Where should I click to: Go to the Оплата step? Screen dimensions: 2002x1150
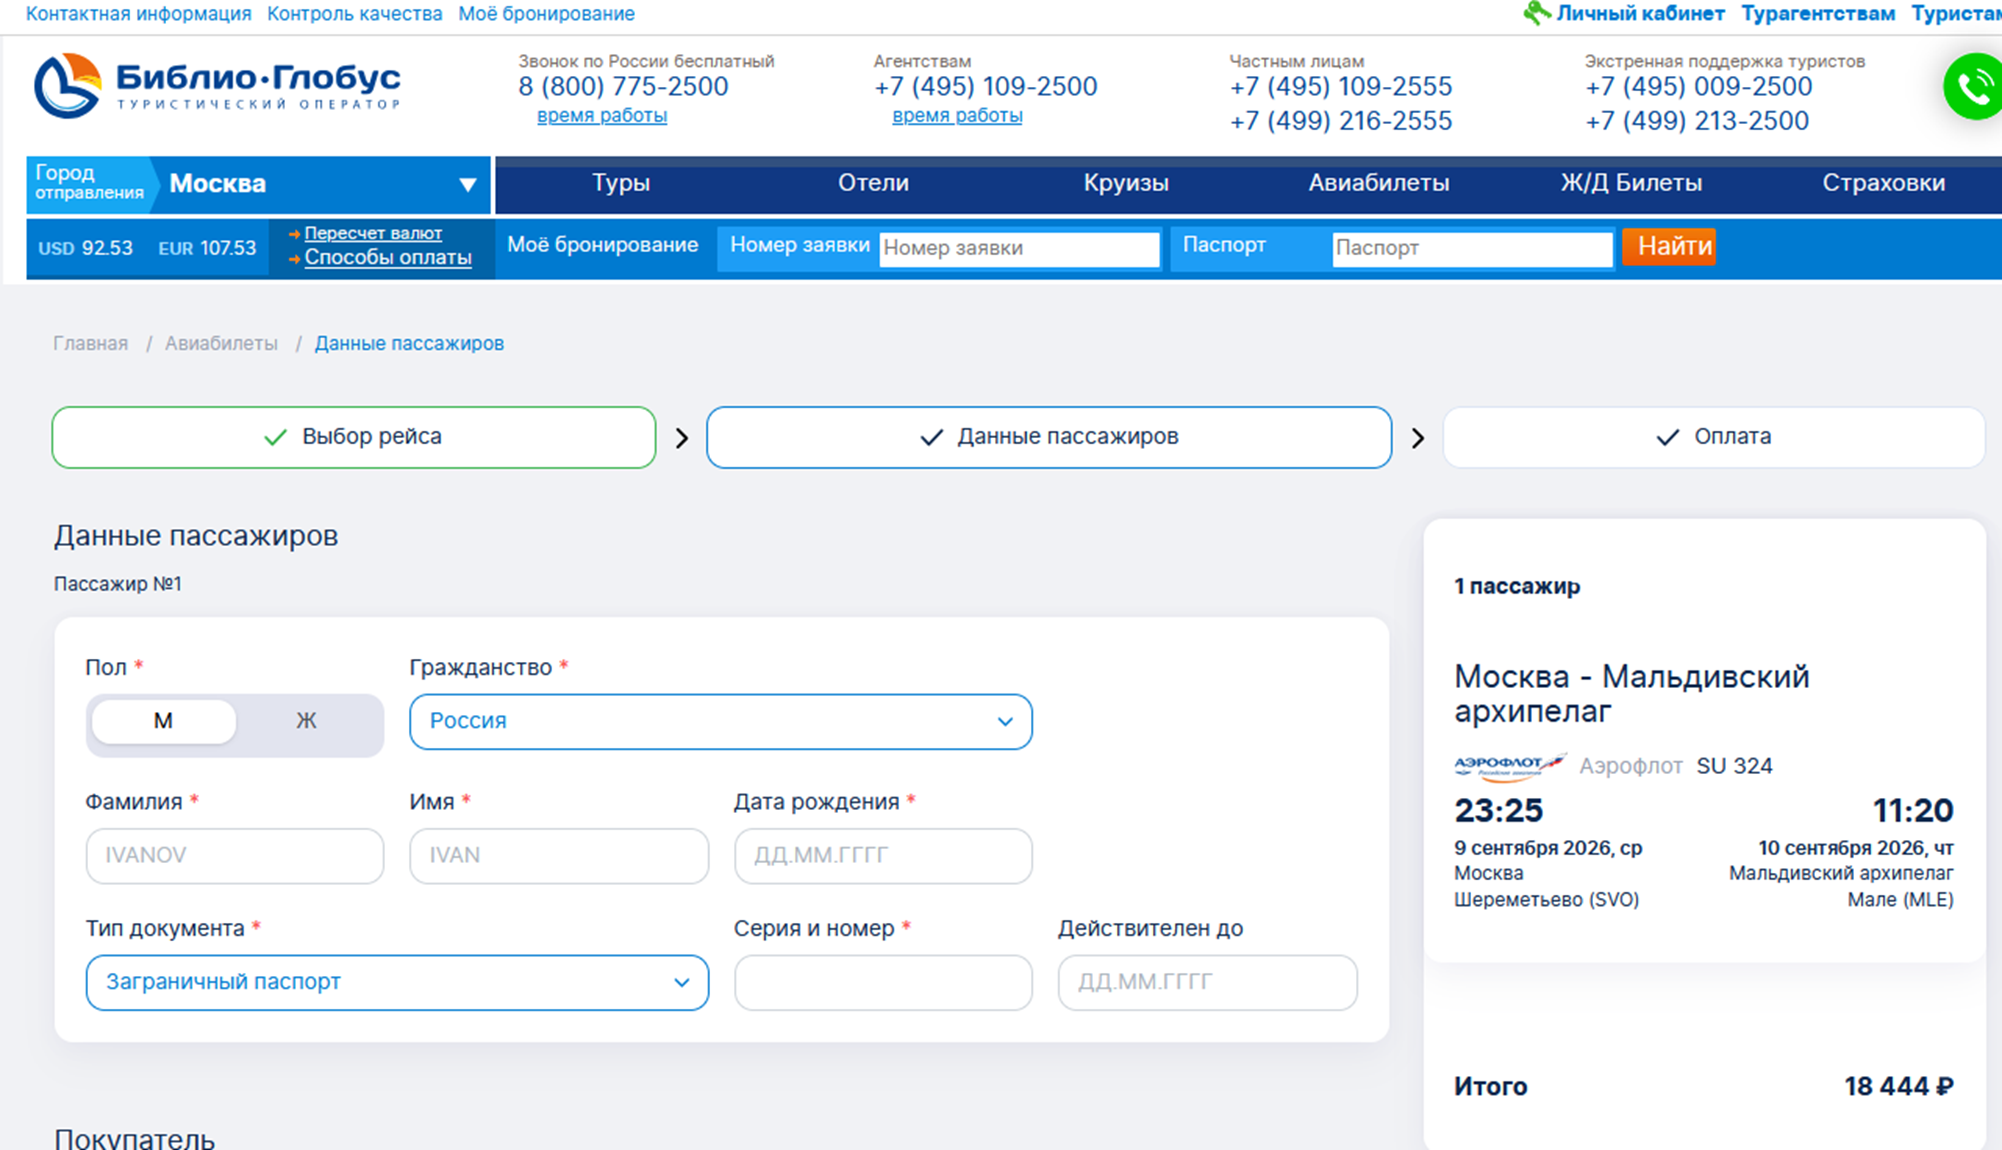pos(1713,437)
